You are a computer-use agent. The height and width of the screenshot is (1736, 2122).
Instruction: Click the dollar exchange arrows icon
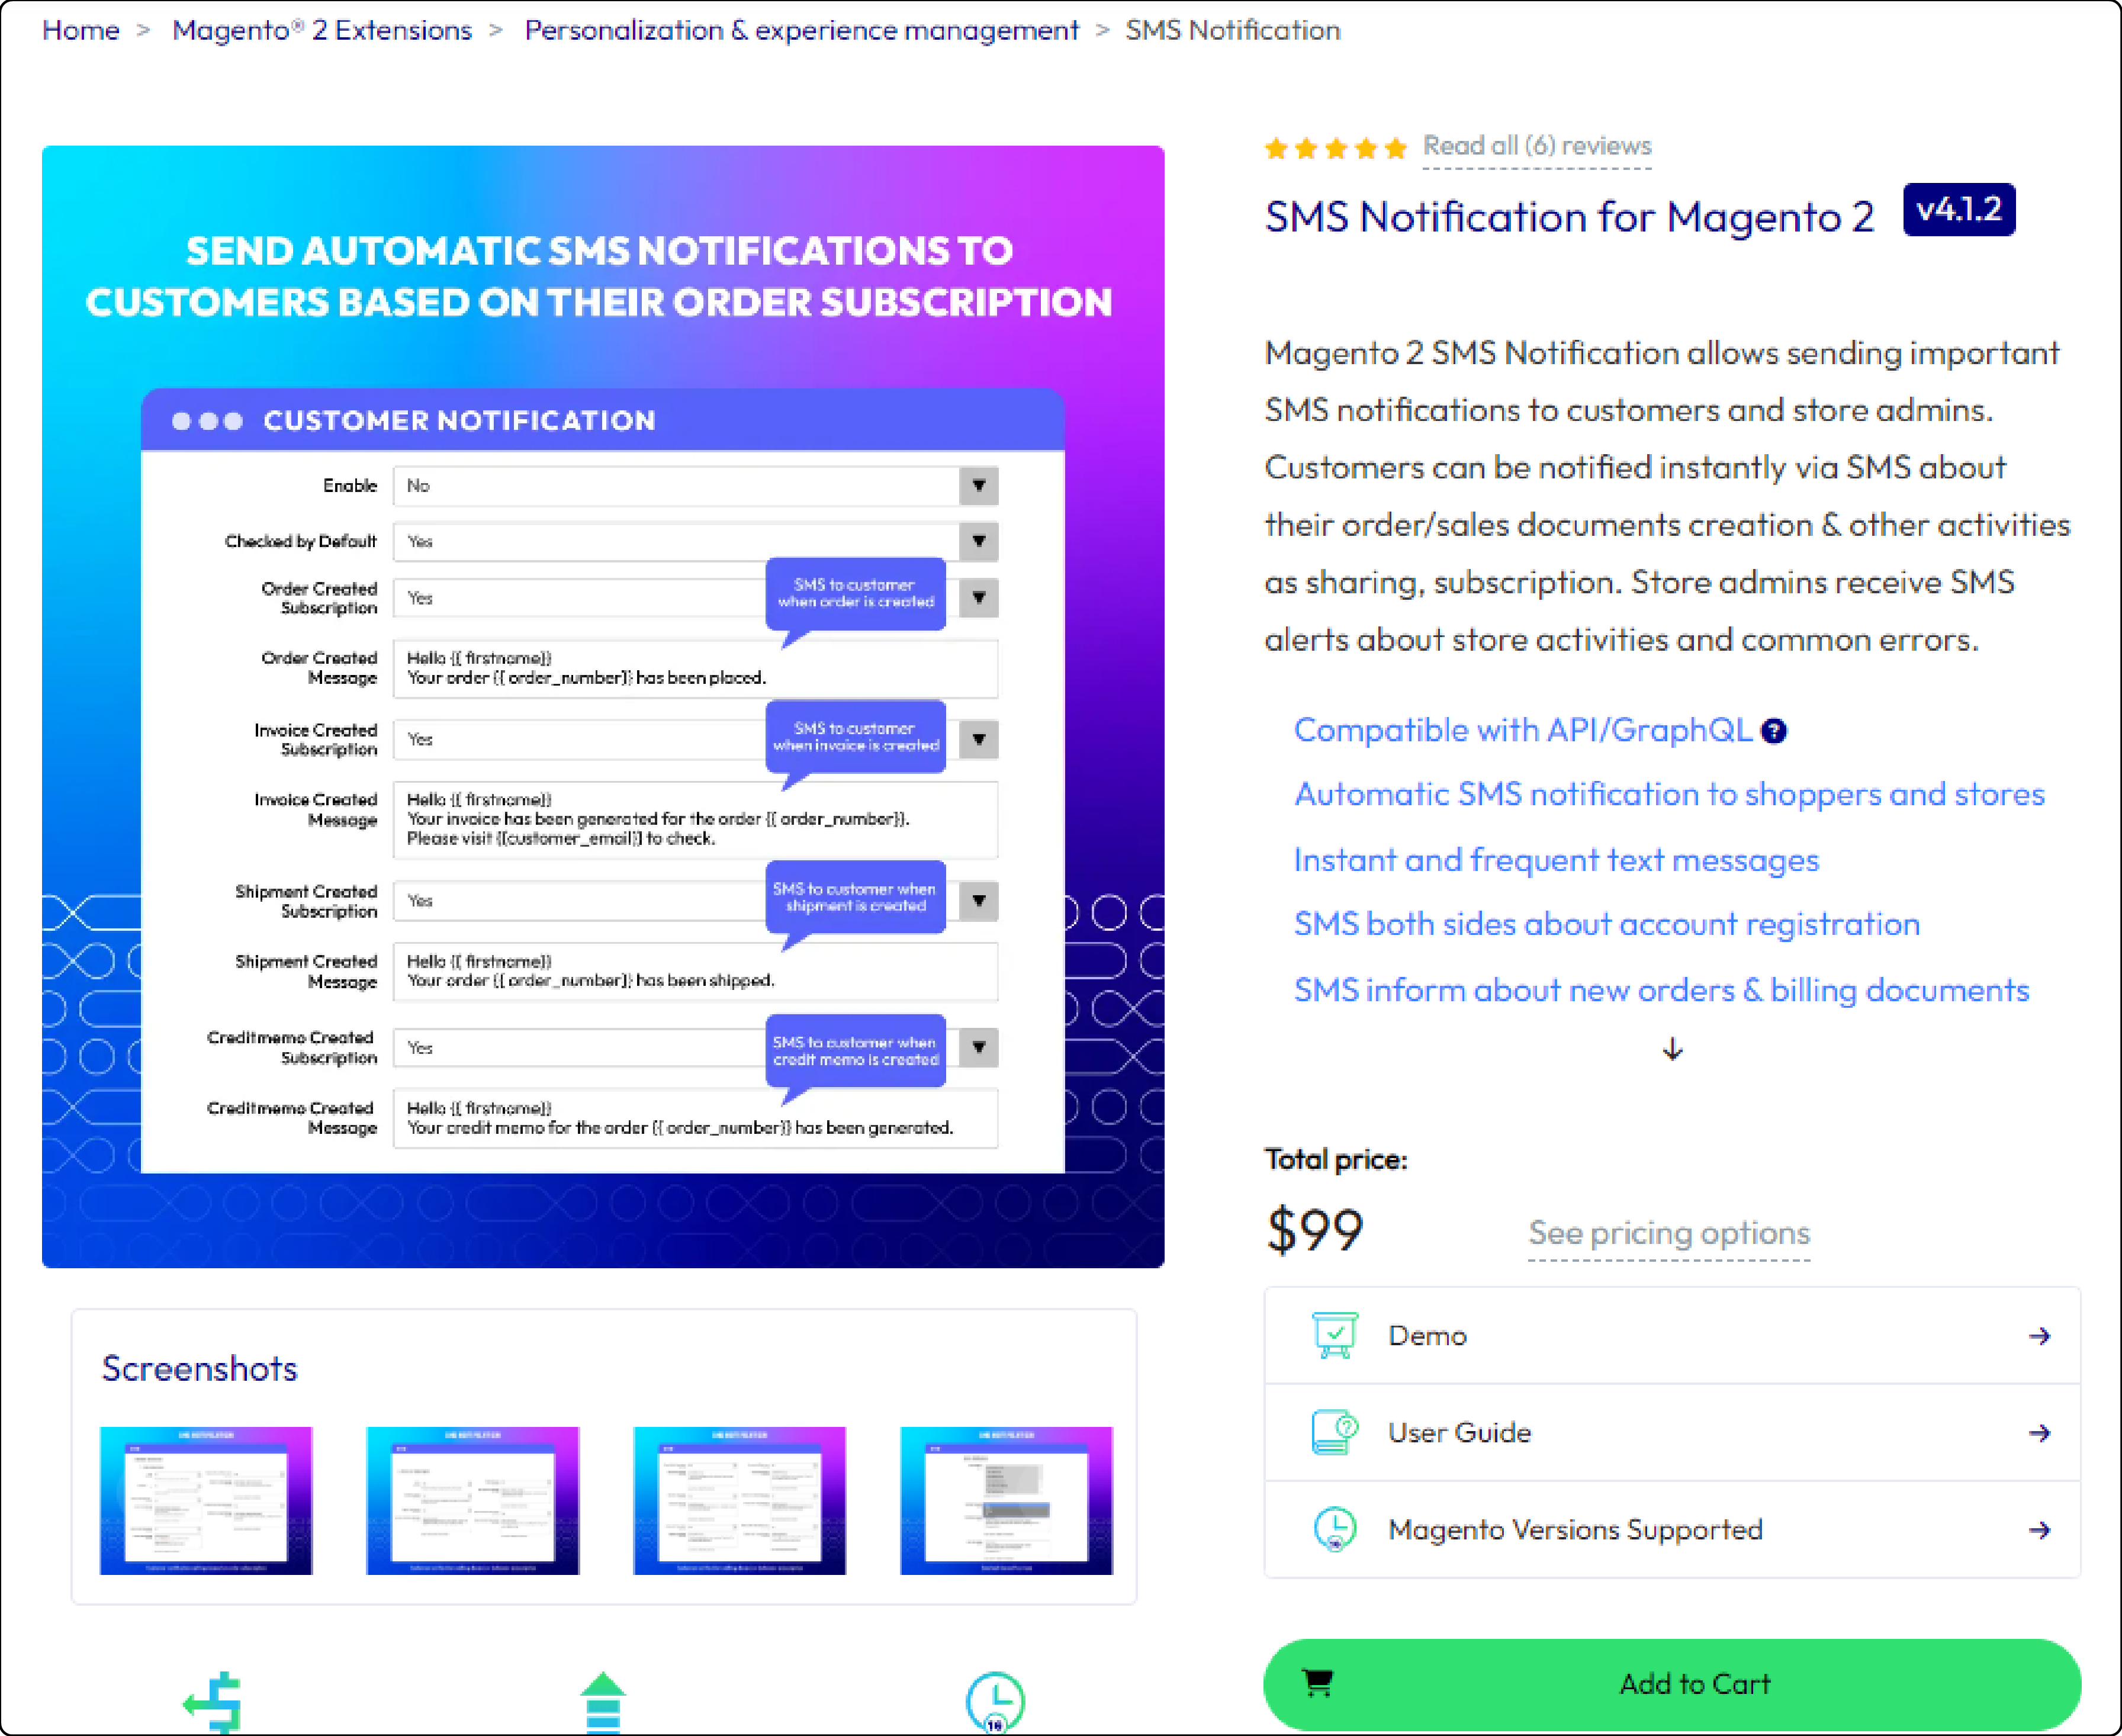click(213, 1702)
